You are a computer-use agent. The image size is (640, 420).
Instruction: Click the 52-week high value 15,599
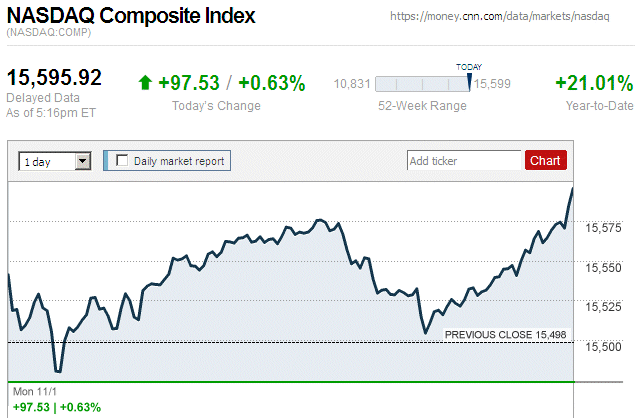493,84
